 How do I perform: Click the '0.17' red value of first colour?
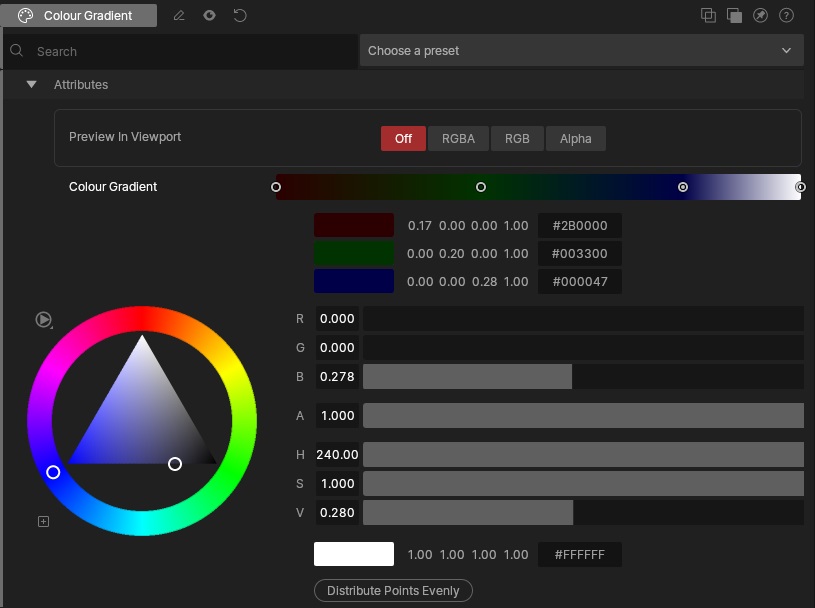coord(419,226)
